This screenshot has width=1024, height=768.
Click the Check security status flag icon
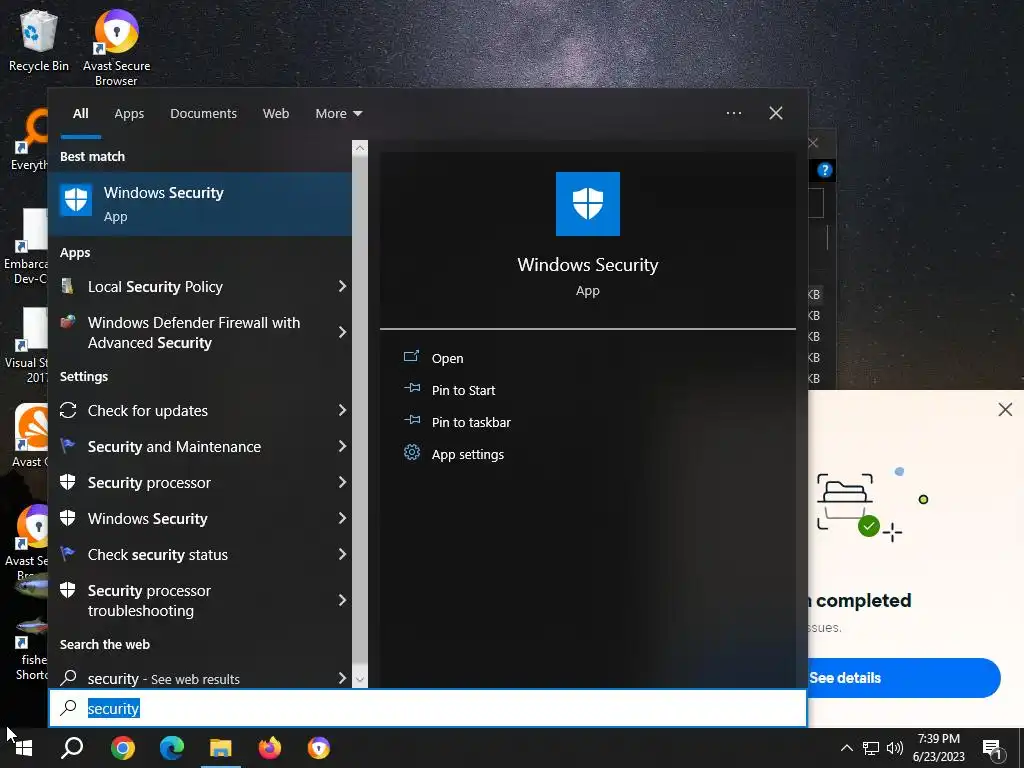[x=67, y=553]
